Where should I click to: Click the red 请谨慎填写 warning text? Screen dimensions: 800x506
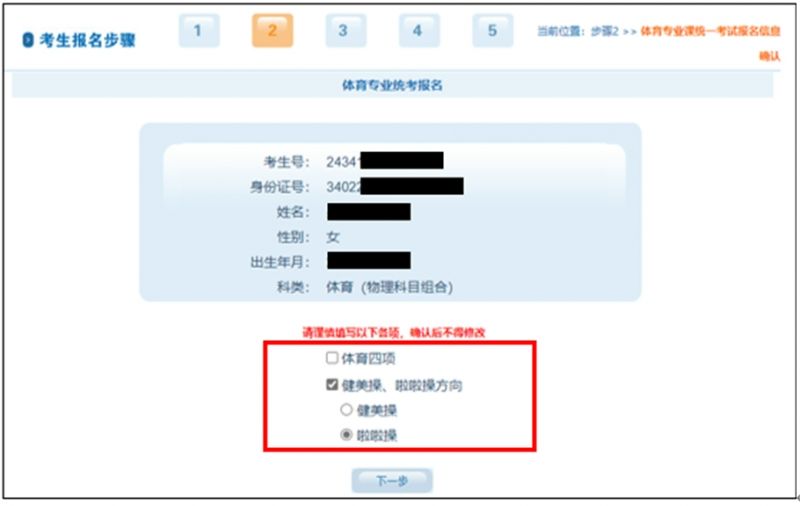click(393, 333)
